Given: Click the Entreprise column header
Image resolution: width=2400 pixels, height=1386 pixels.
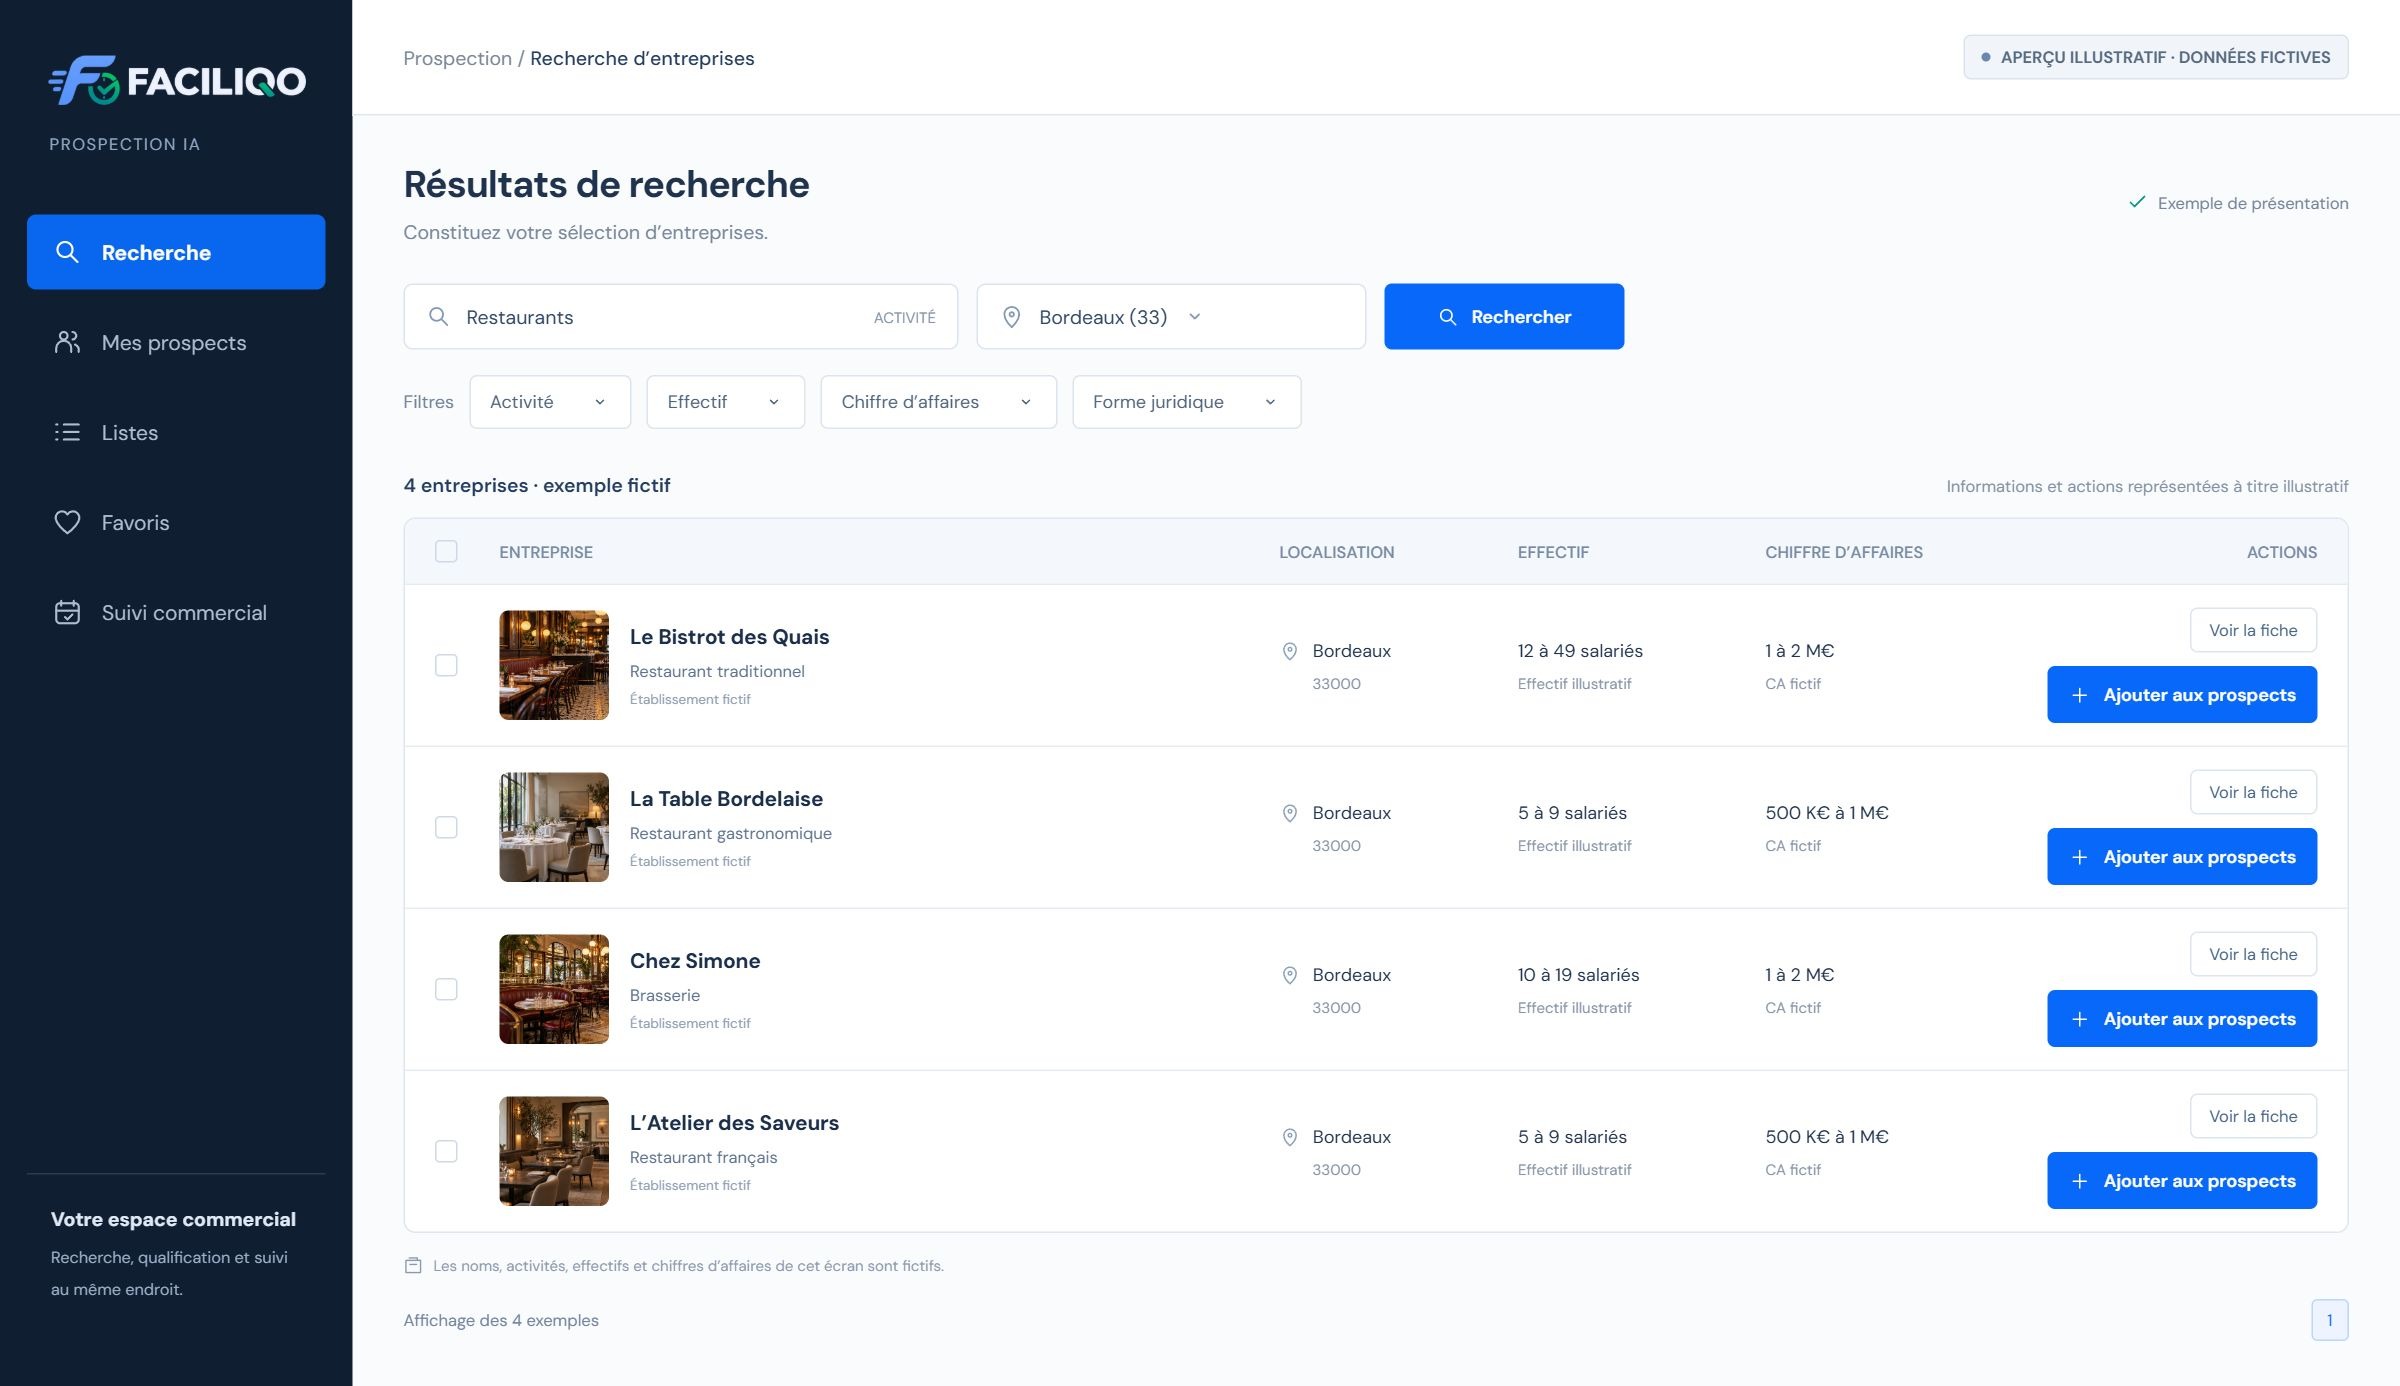Looking at the screenshot, I should pos(546,552).
